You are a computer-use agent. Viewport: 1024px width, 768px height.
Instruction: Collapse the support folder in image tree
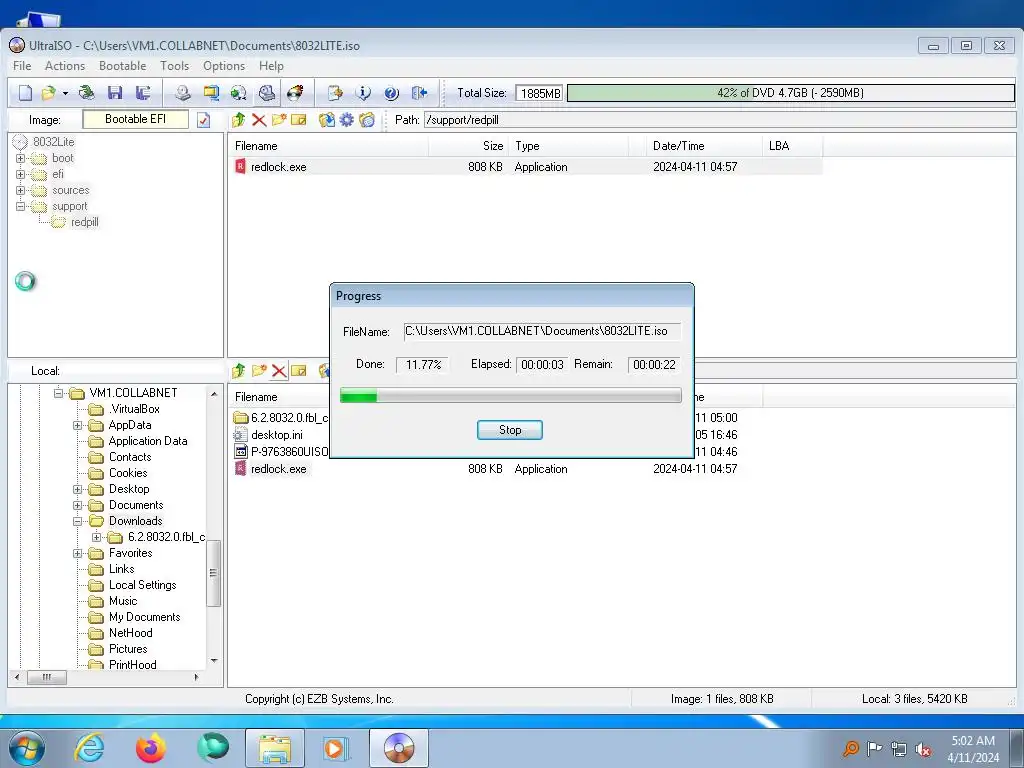coord(20,206)
